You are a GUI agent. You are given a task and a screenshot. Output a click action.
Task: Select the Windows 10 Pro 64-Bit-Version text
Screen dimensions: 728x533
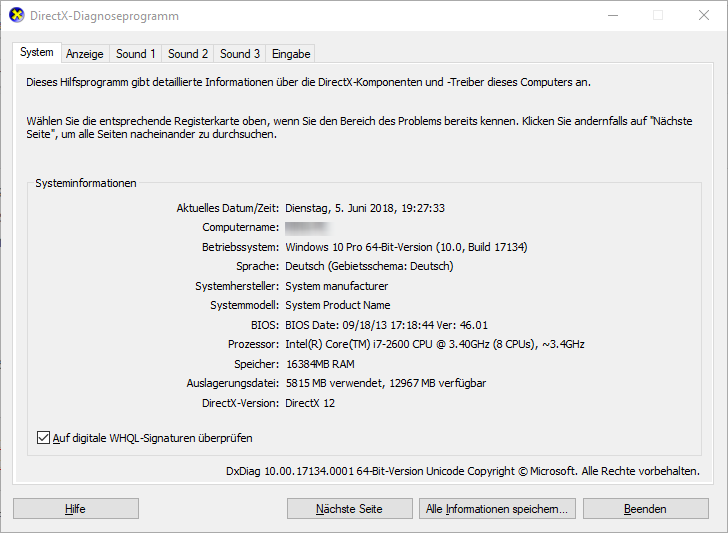406,247
